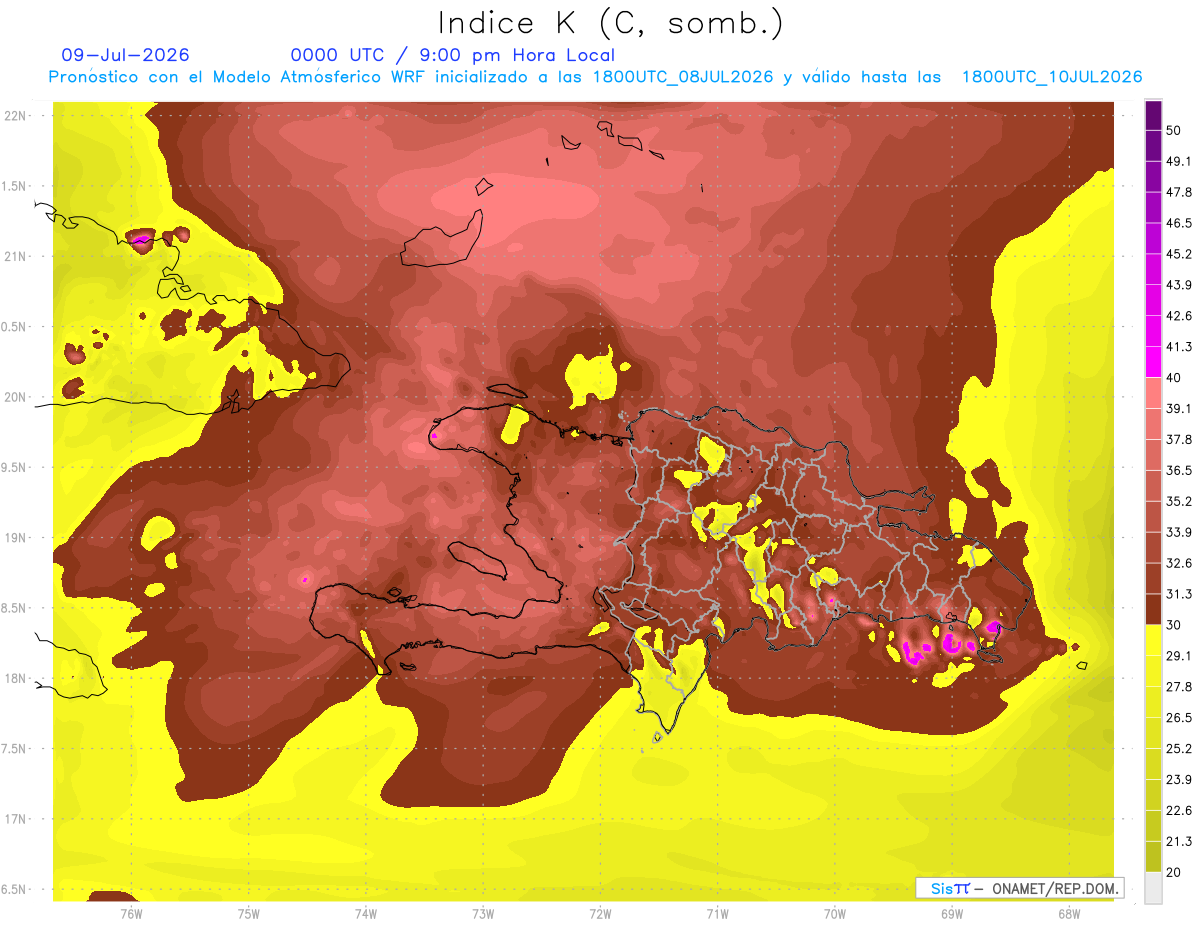Click the colorbar value "20"
The height and width of the screenshot is (927, 1200).
pyautogui.click(x=1175, y=872)
